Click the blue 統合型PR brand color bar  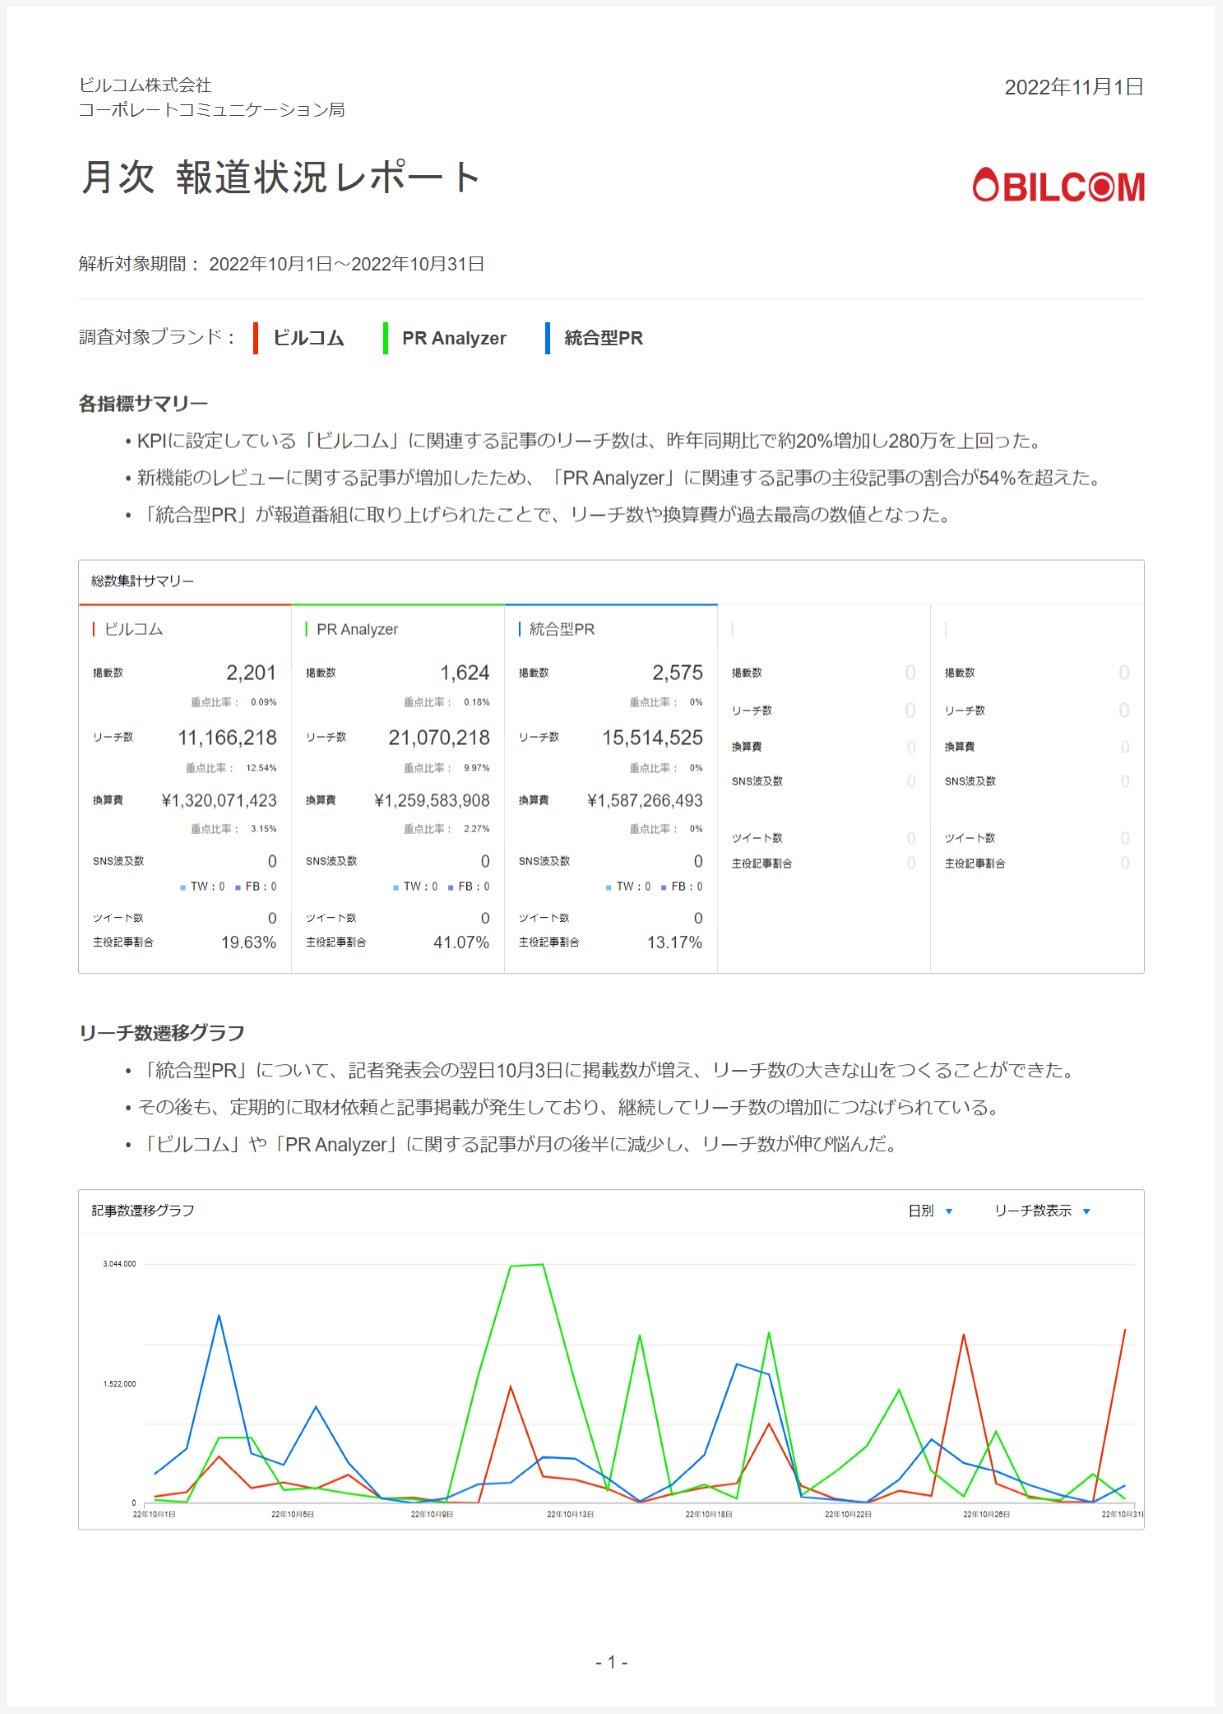pyautogui.click(x=547, y=338)
